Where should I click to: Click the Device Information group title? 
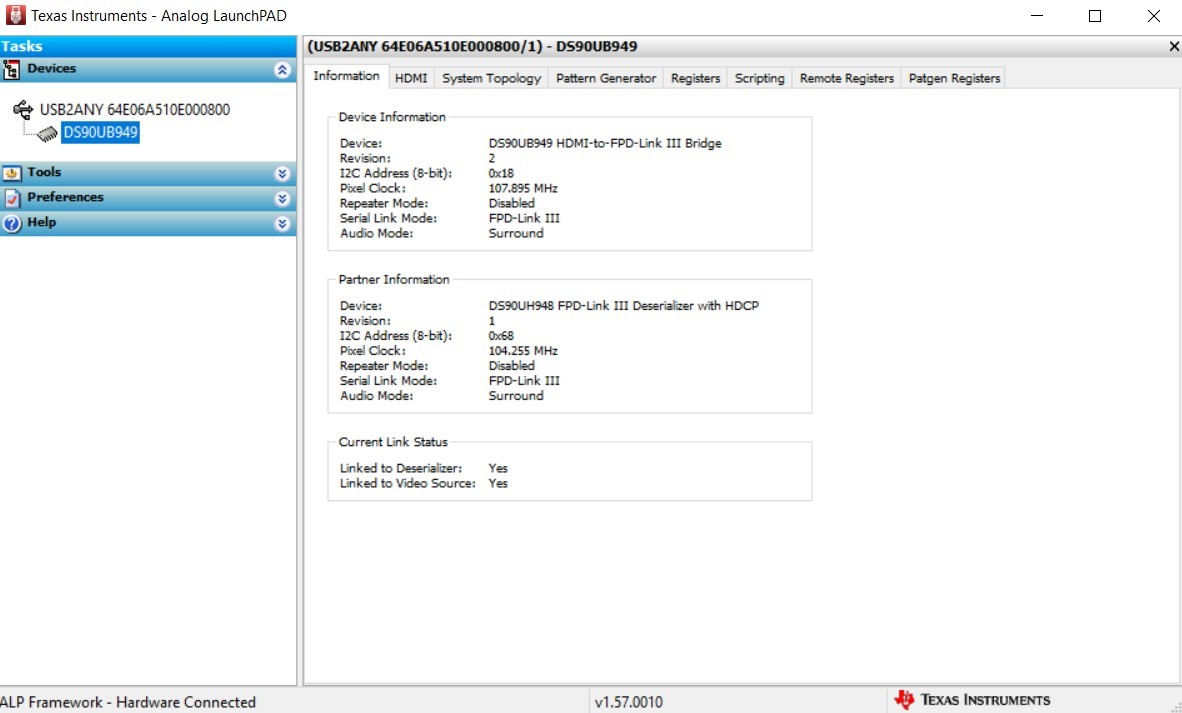tap(392, 118)
